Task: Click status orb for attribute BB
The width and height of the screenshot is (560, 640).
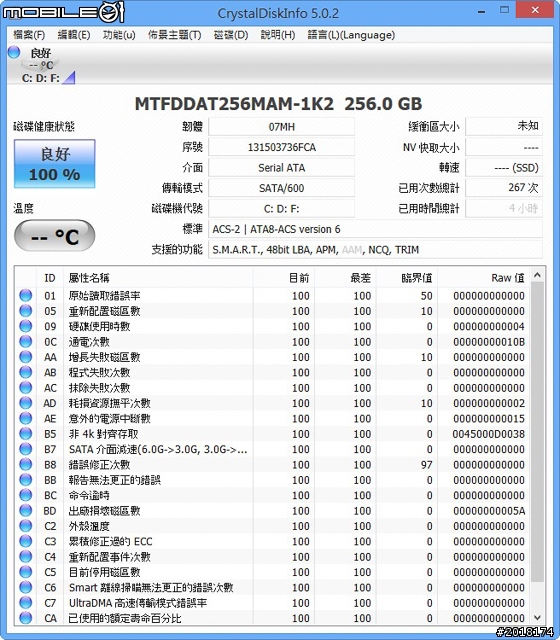Action: tap(26, 480)
